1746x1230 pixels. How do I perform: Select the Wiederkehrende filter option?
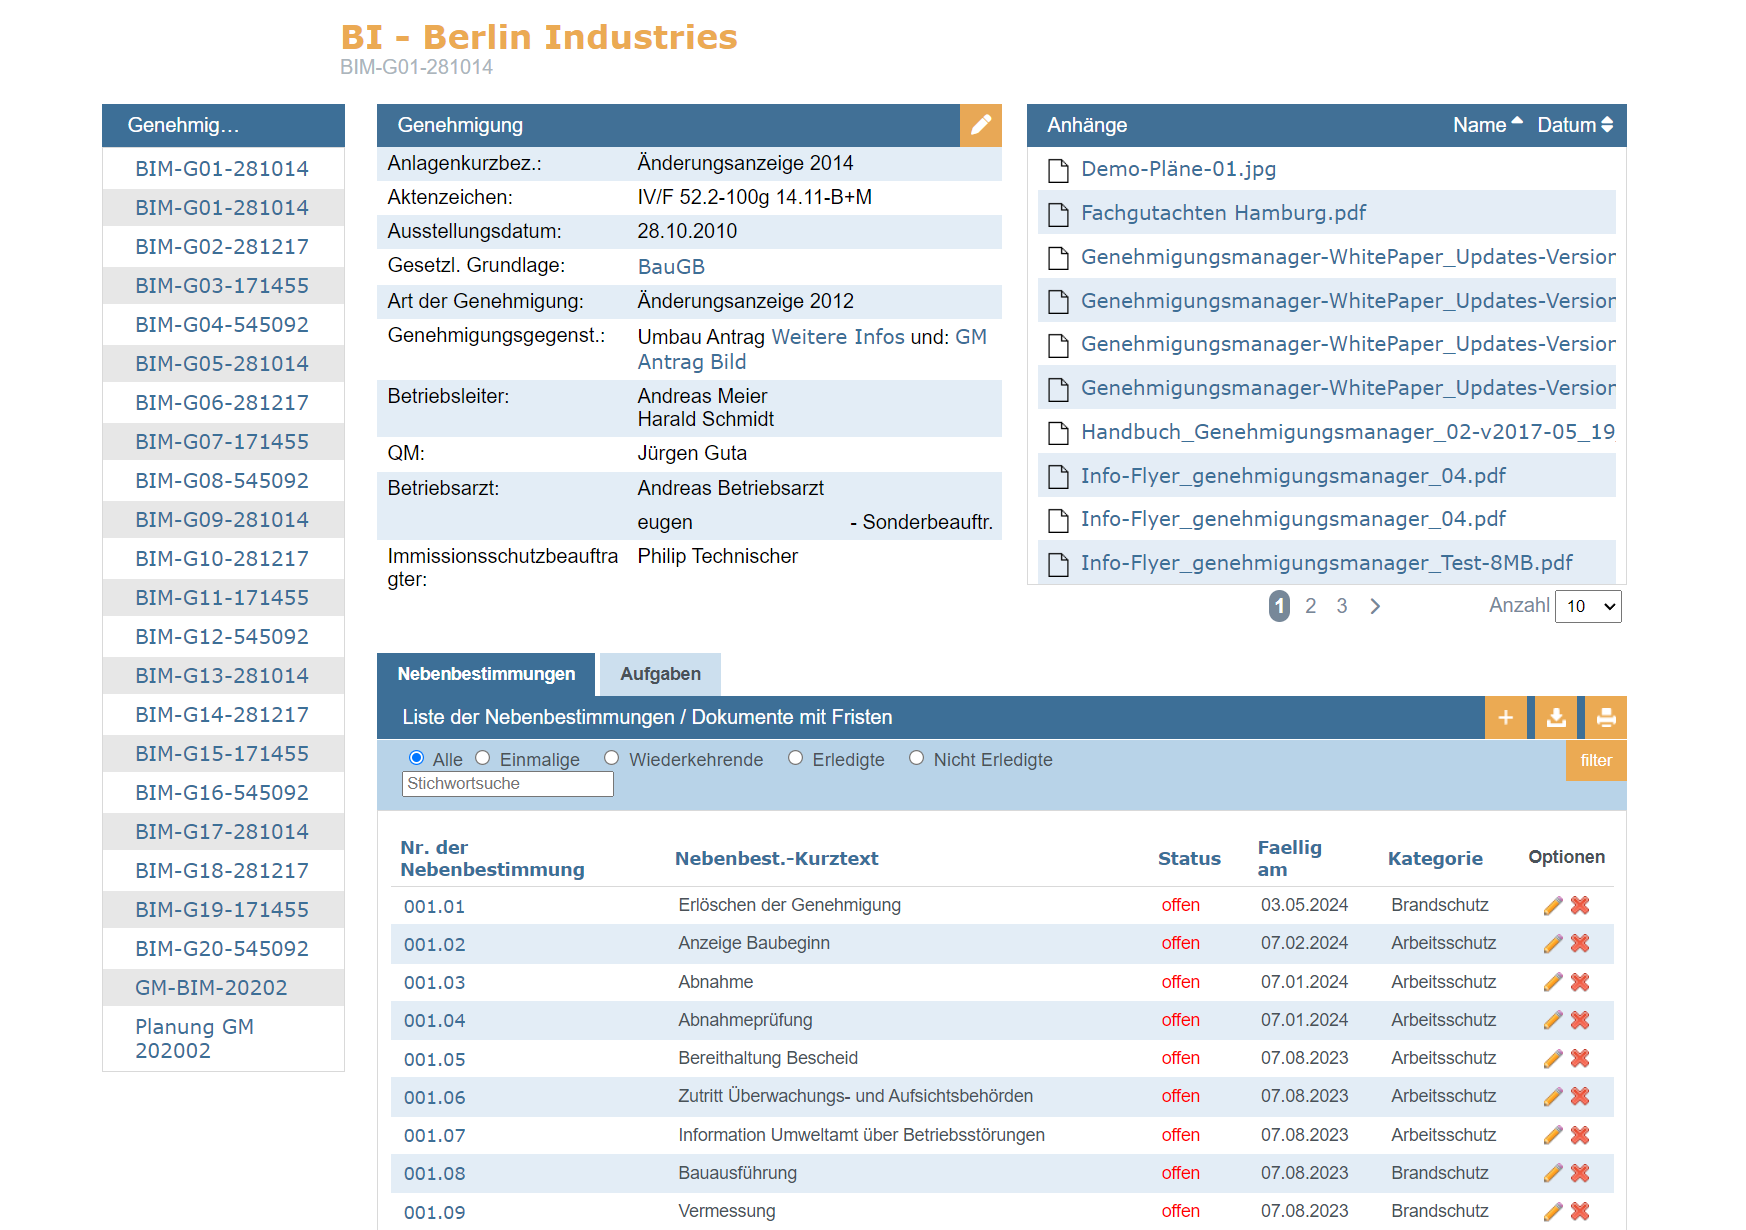pyautogui.click(x=612, y=758)
